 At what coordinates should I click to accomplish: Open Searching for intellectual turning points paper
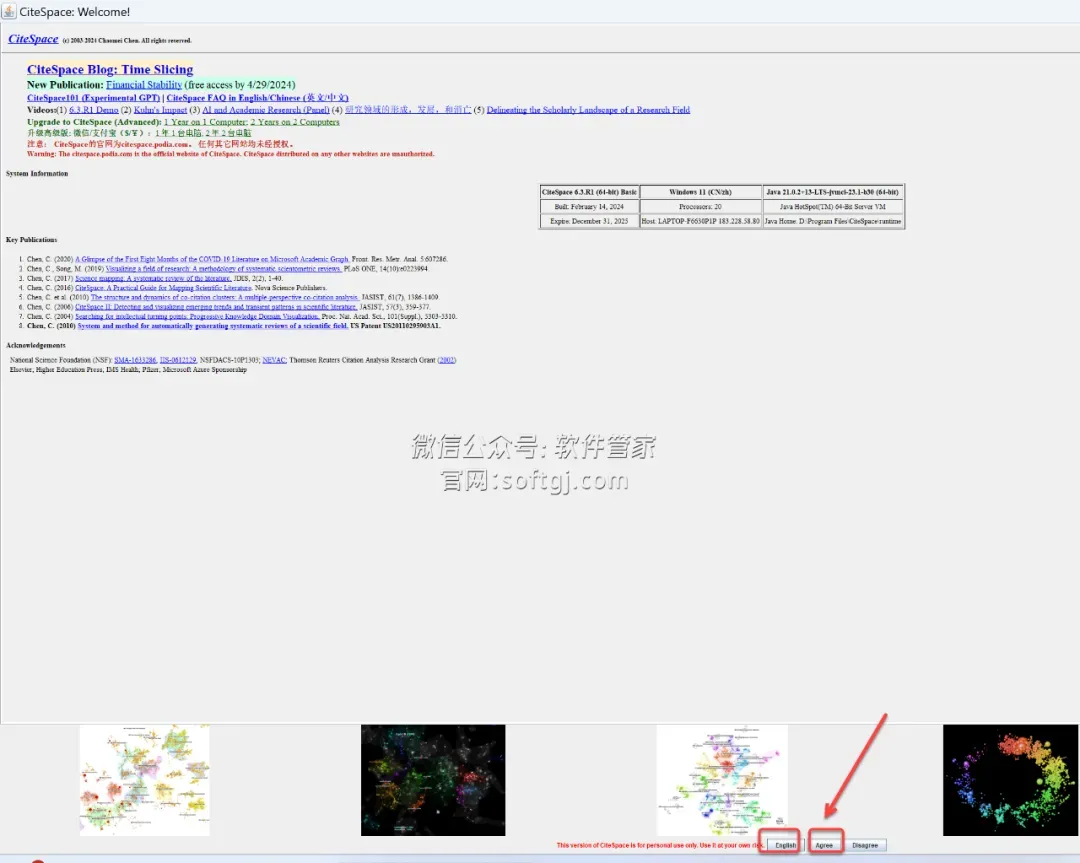(x=198, y=317)
